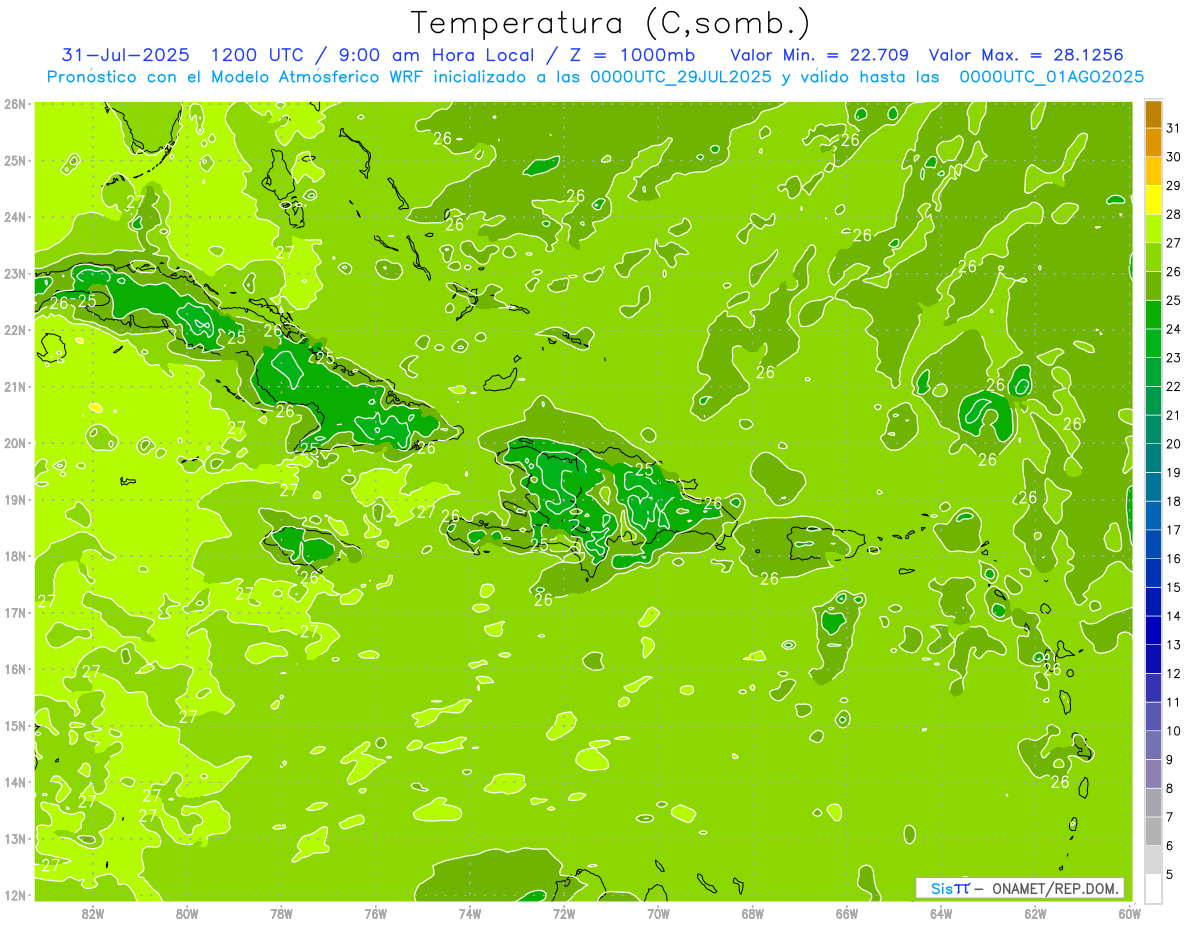Click the 19N latitude axis label

coord(15,500)
